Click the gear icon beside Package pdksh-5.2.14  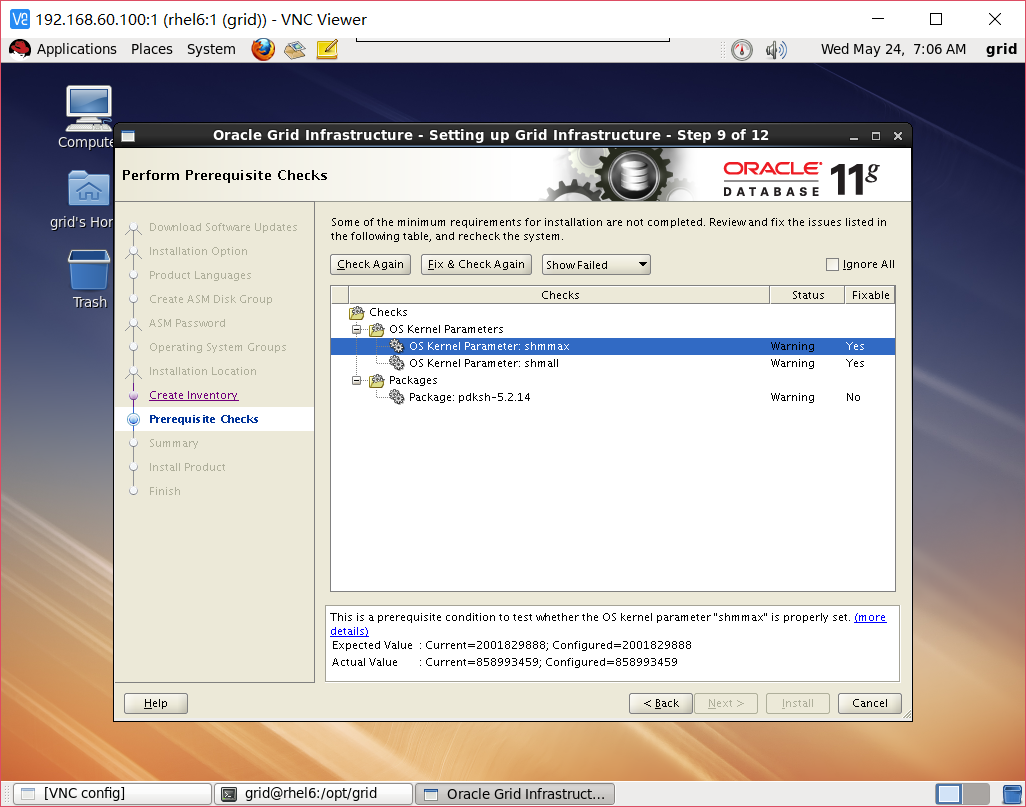(395, 397)
